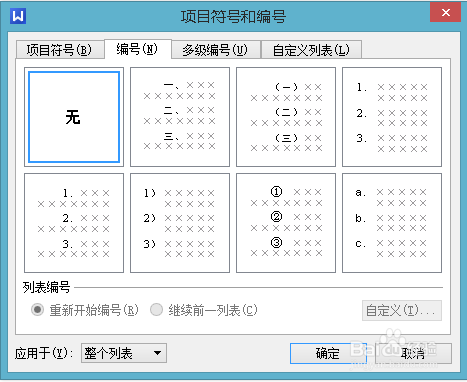467x382 pixels.
Task: Click the 编号 tab
Action: coord(138,49)
